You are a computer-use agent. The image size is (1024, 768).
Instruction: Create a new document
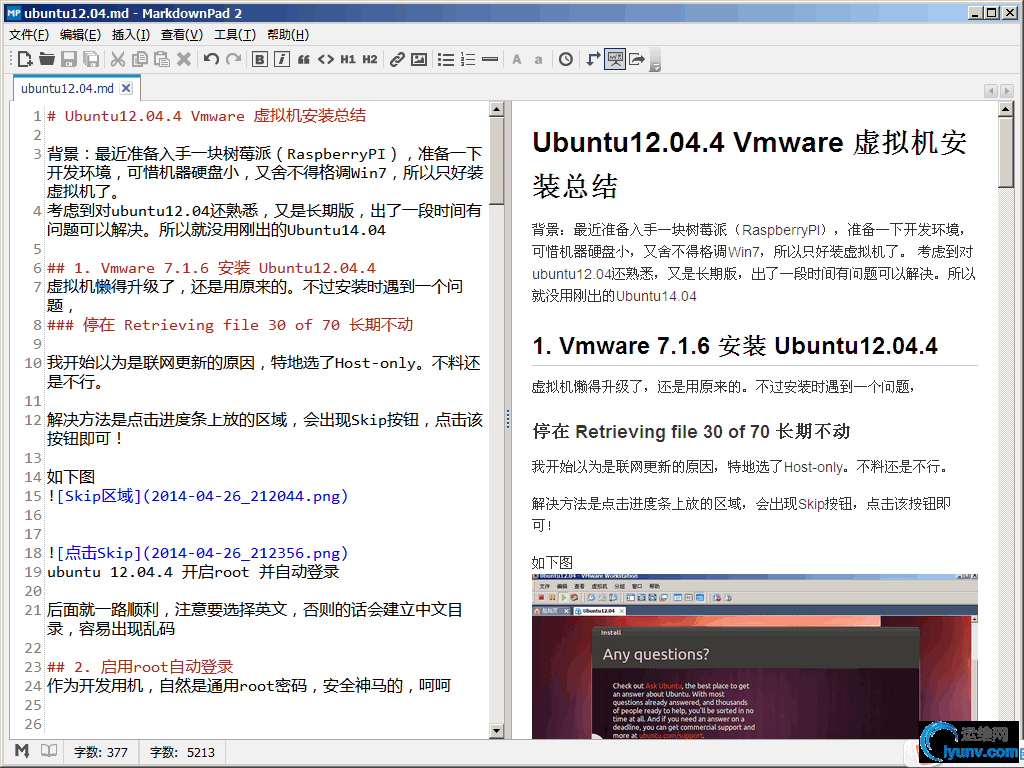[25, 59]
